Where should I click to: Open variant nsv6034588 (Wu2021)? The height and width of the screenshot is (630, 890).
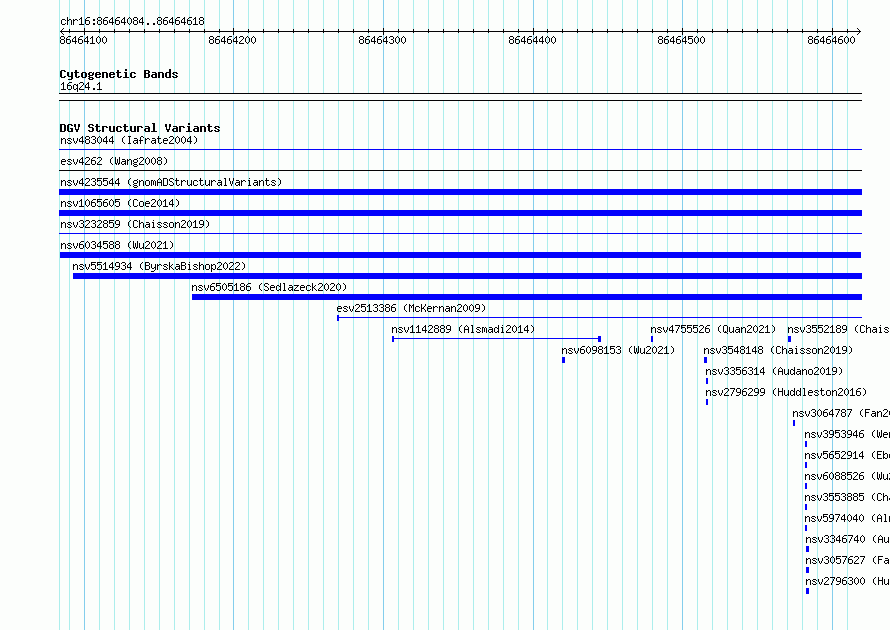click(117, 245)
